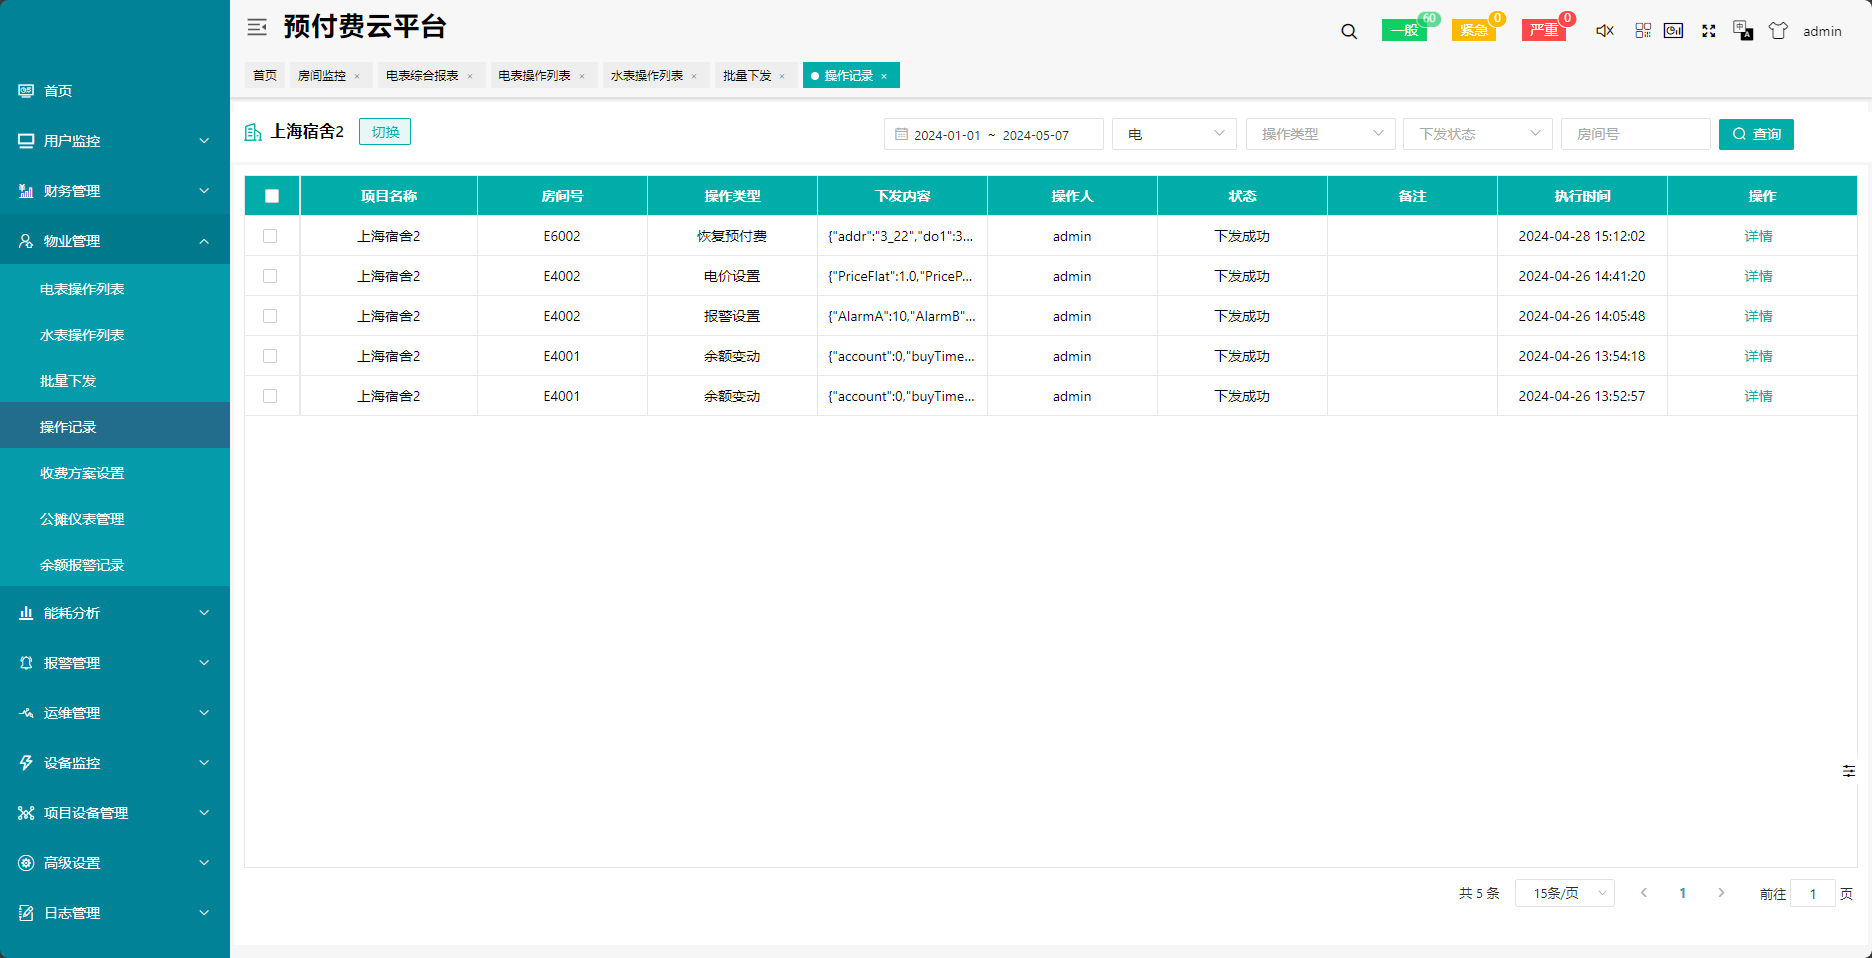This screenshot has width=1872, height=958.
Task: Click the 查询 search button
Action: point(1756,134)
